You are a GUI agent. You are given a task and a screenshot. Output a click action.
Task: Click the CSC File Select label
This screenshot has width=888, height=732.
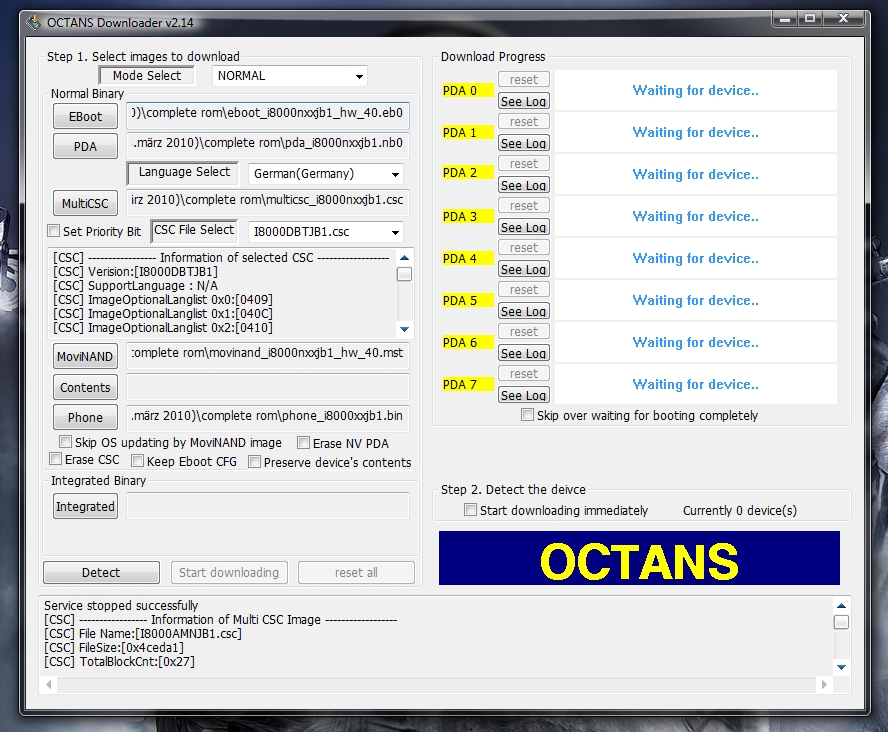pyautogui.click(x=194, y=230)
